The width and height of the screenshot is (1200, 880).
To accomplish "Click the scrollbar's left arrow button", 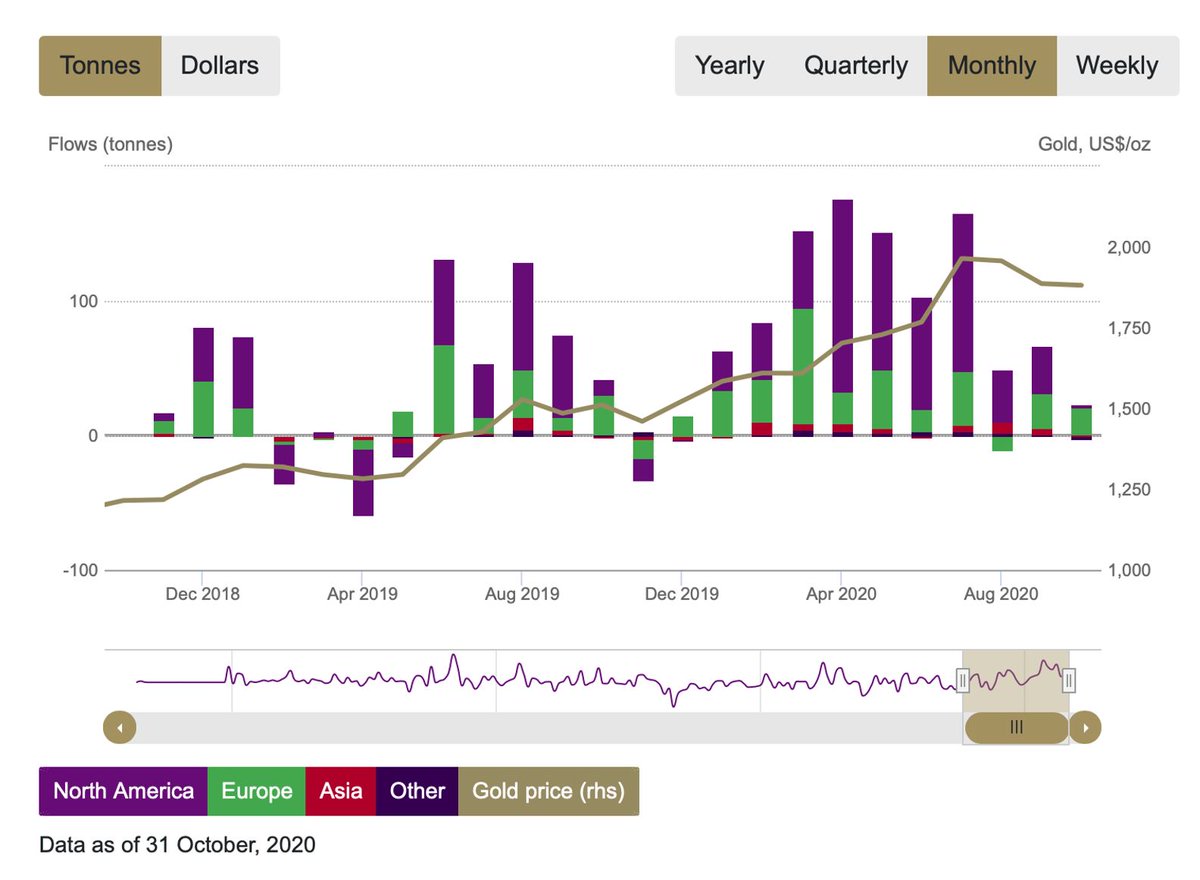I will [x=119, y=728].
